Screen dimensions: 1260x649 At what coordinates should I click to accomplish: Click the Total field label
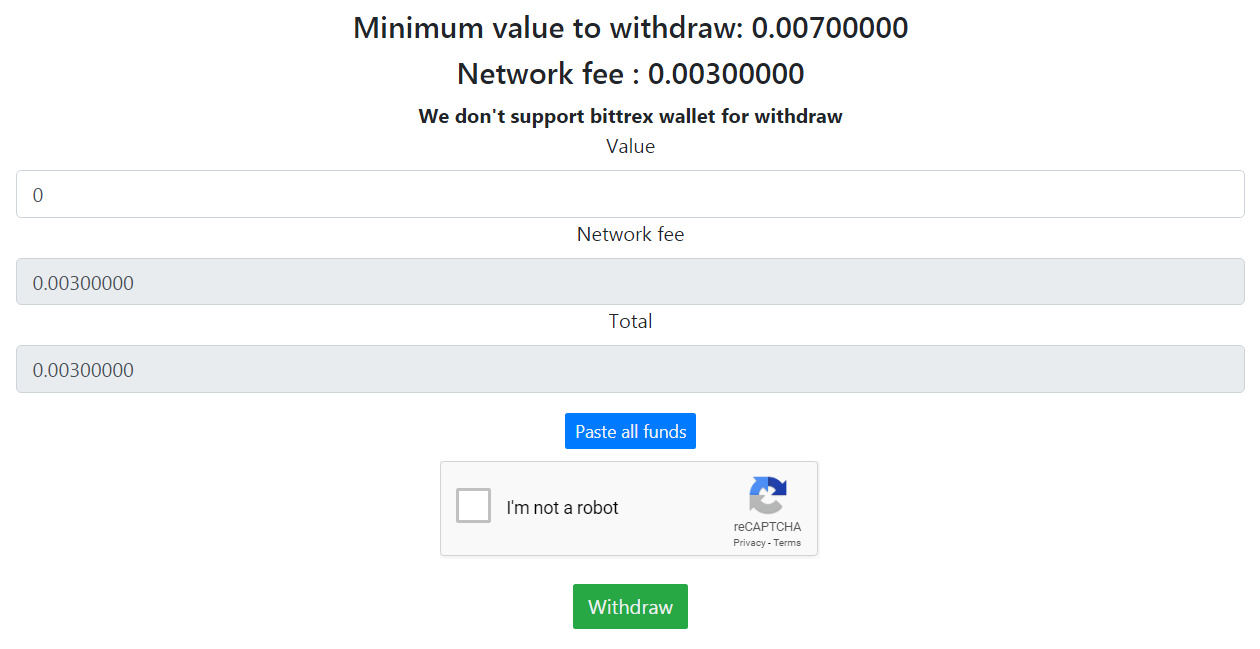[630, 322]
